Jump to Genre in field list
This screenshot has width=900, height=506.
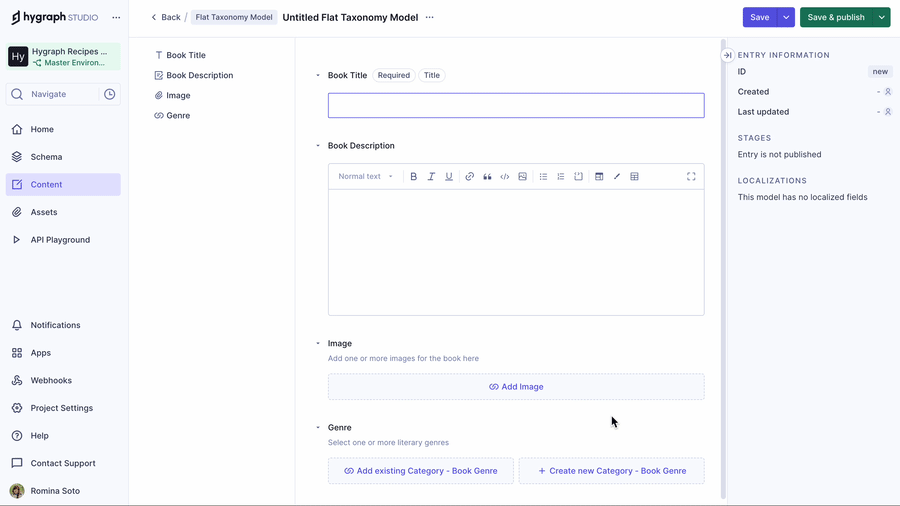coord(172,115)
